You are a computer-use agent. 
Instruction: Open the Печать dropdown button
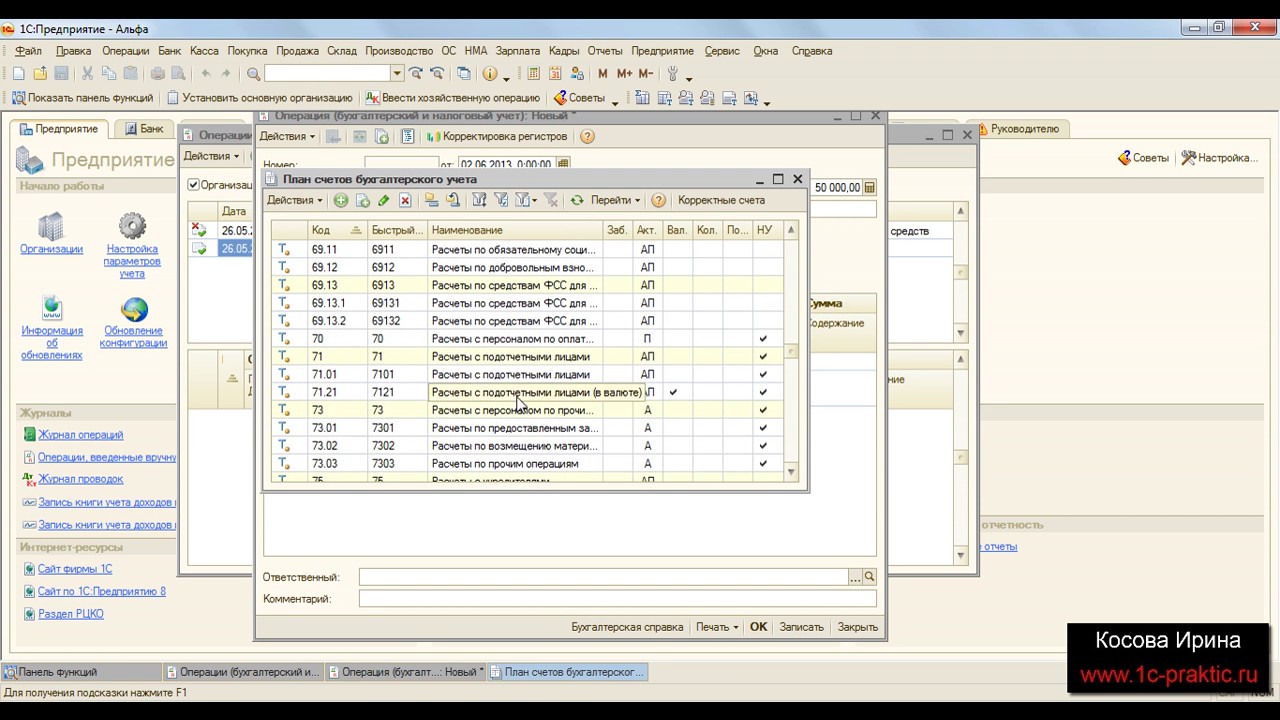pyautogui.click(x=717, y=627)
